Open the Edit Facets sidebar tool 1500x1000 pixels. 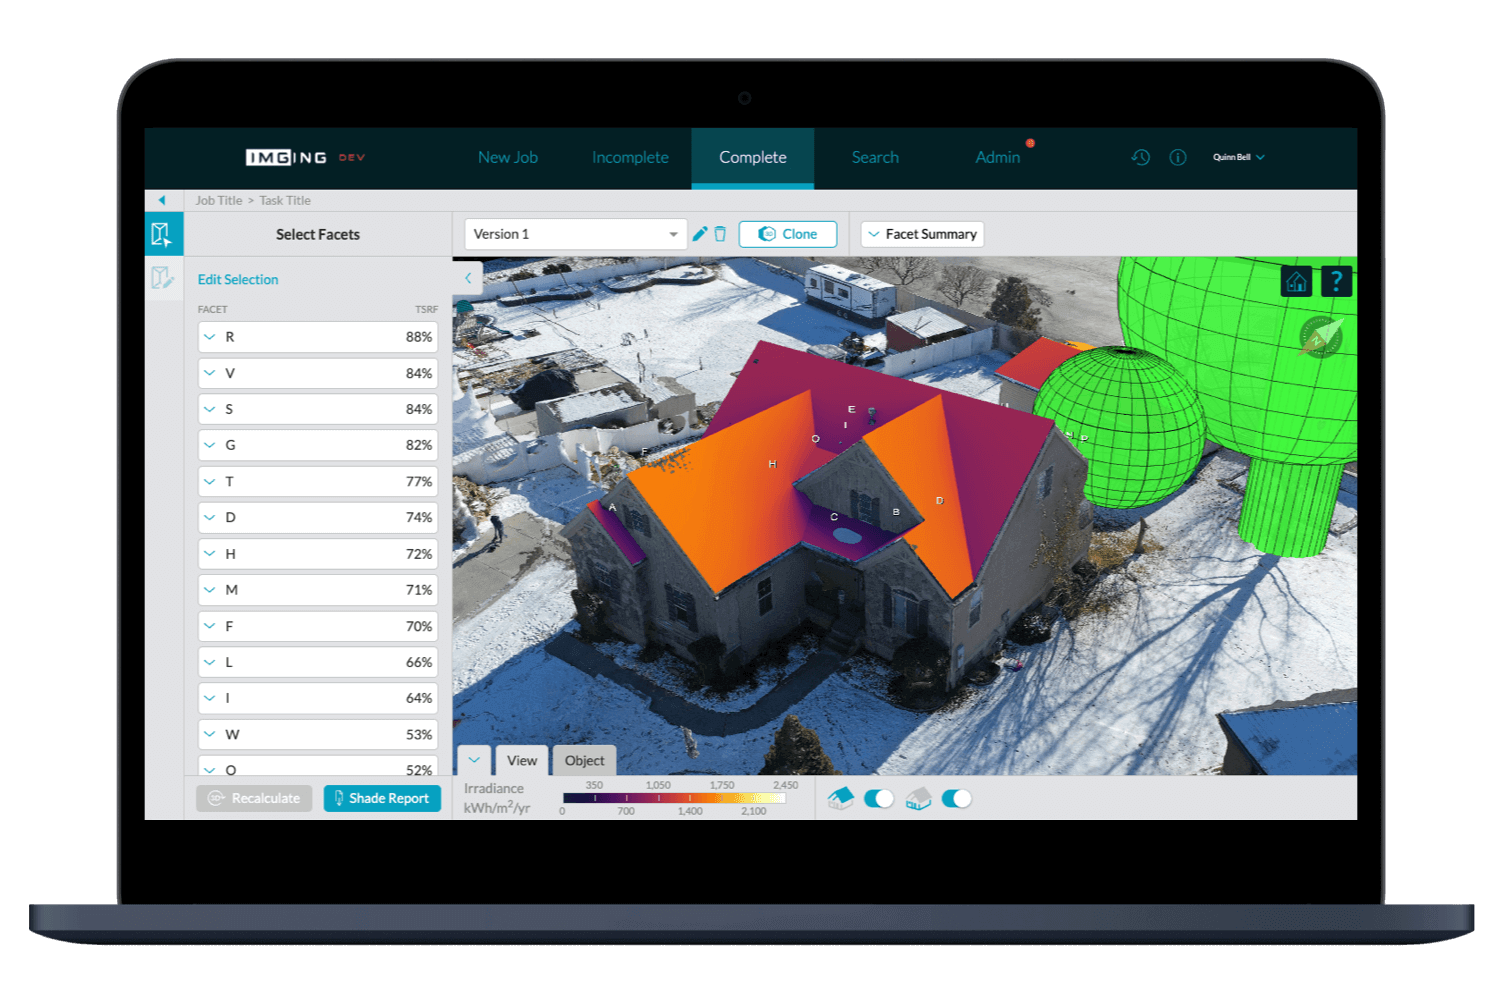163,278
